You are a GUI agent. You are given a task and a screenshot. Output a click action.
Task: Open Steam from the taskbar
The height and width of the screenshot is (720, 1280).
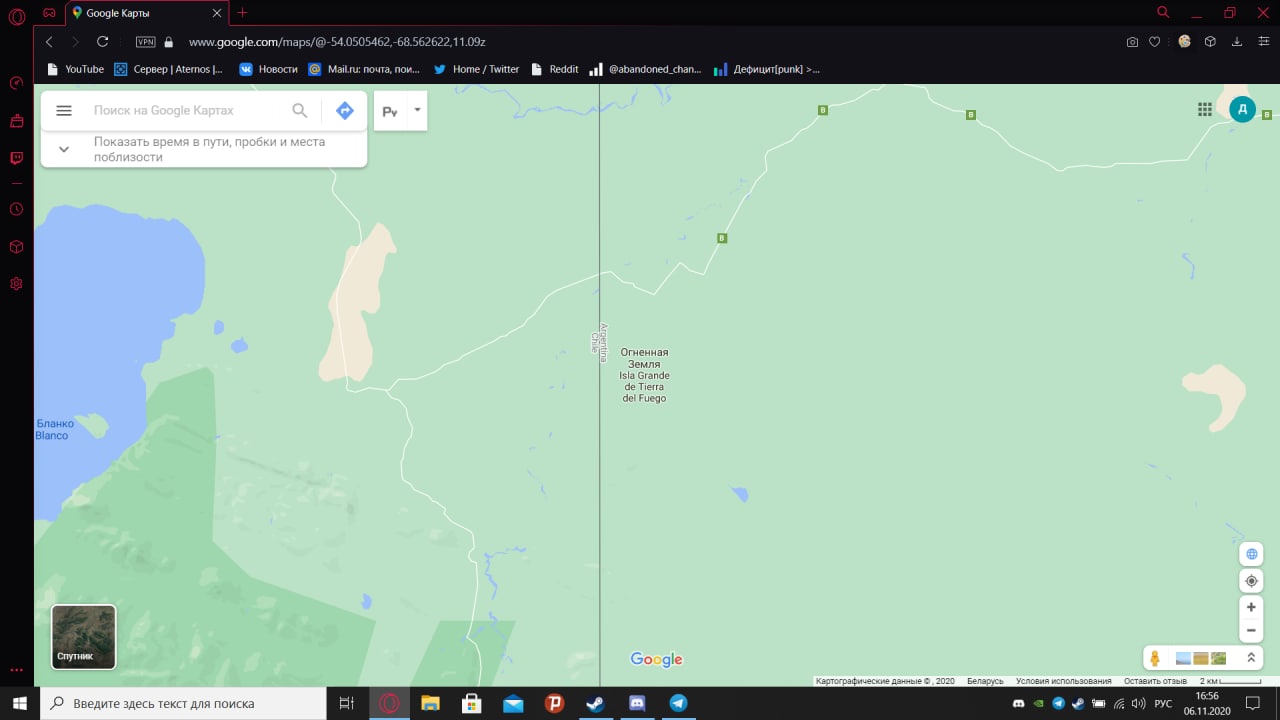click(x=595, y=703)
